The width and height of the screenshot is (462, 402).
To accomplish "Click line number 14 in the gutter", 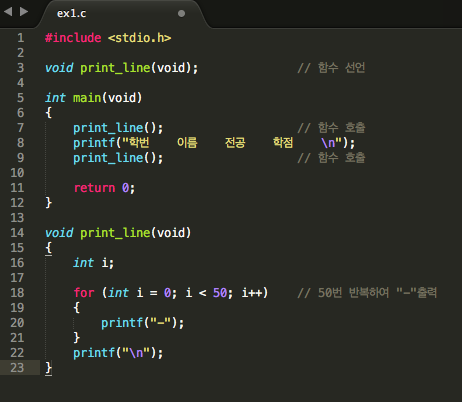I will click(x=17, y=233).
